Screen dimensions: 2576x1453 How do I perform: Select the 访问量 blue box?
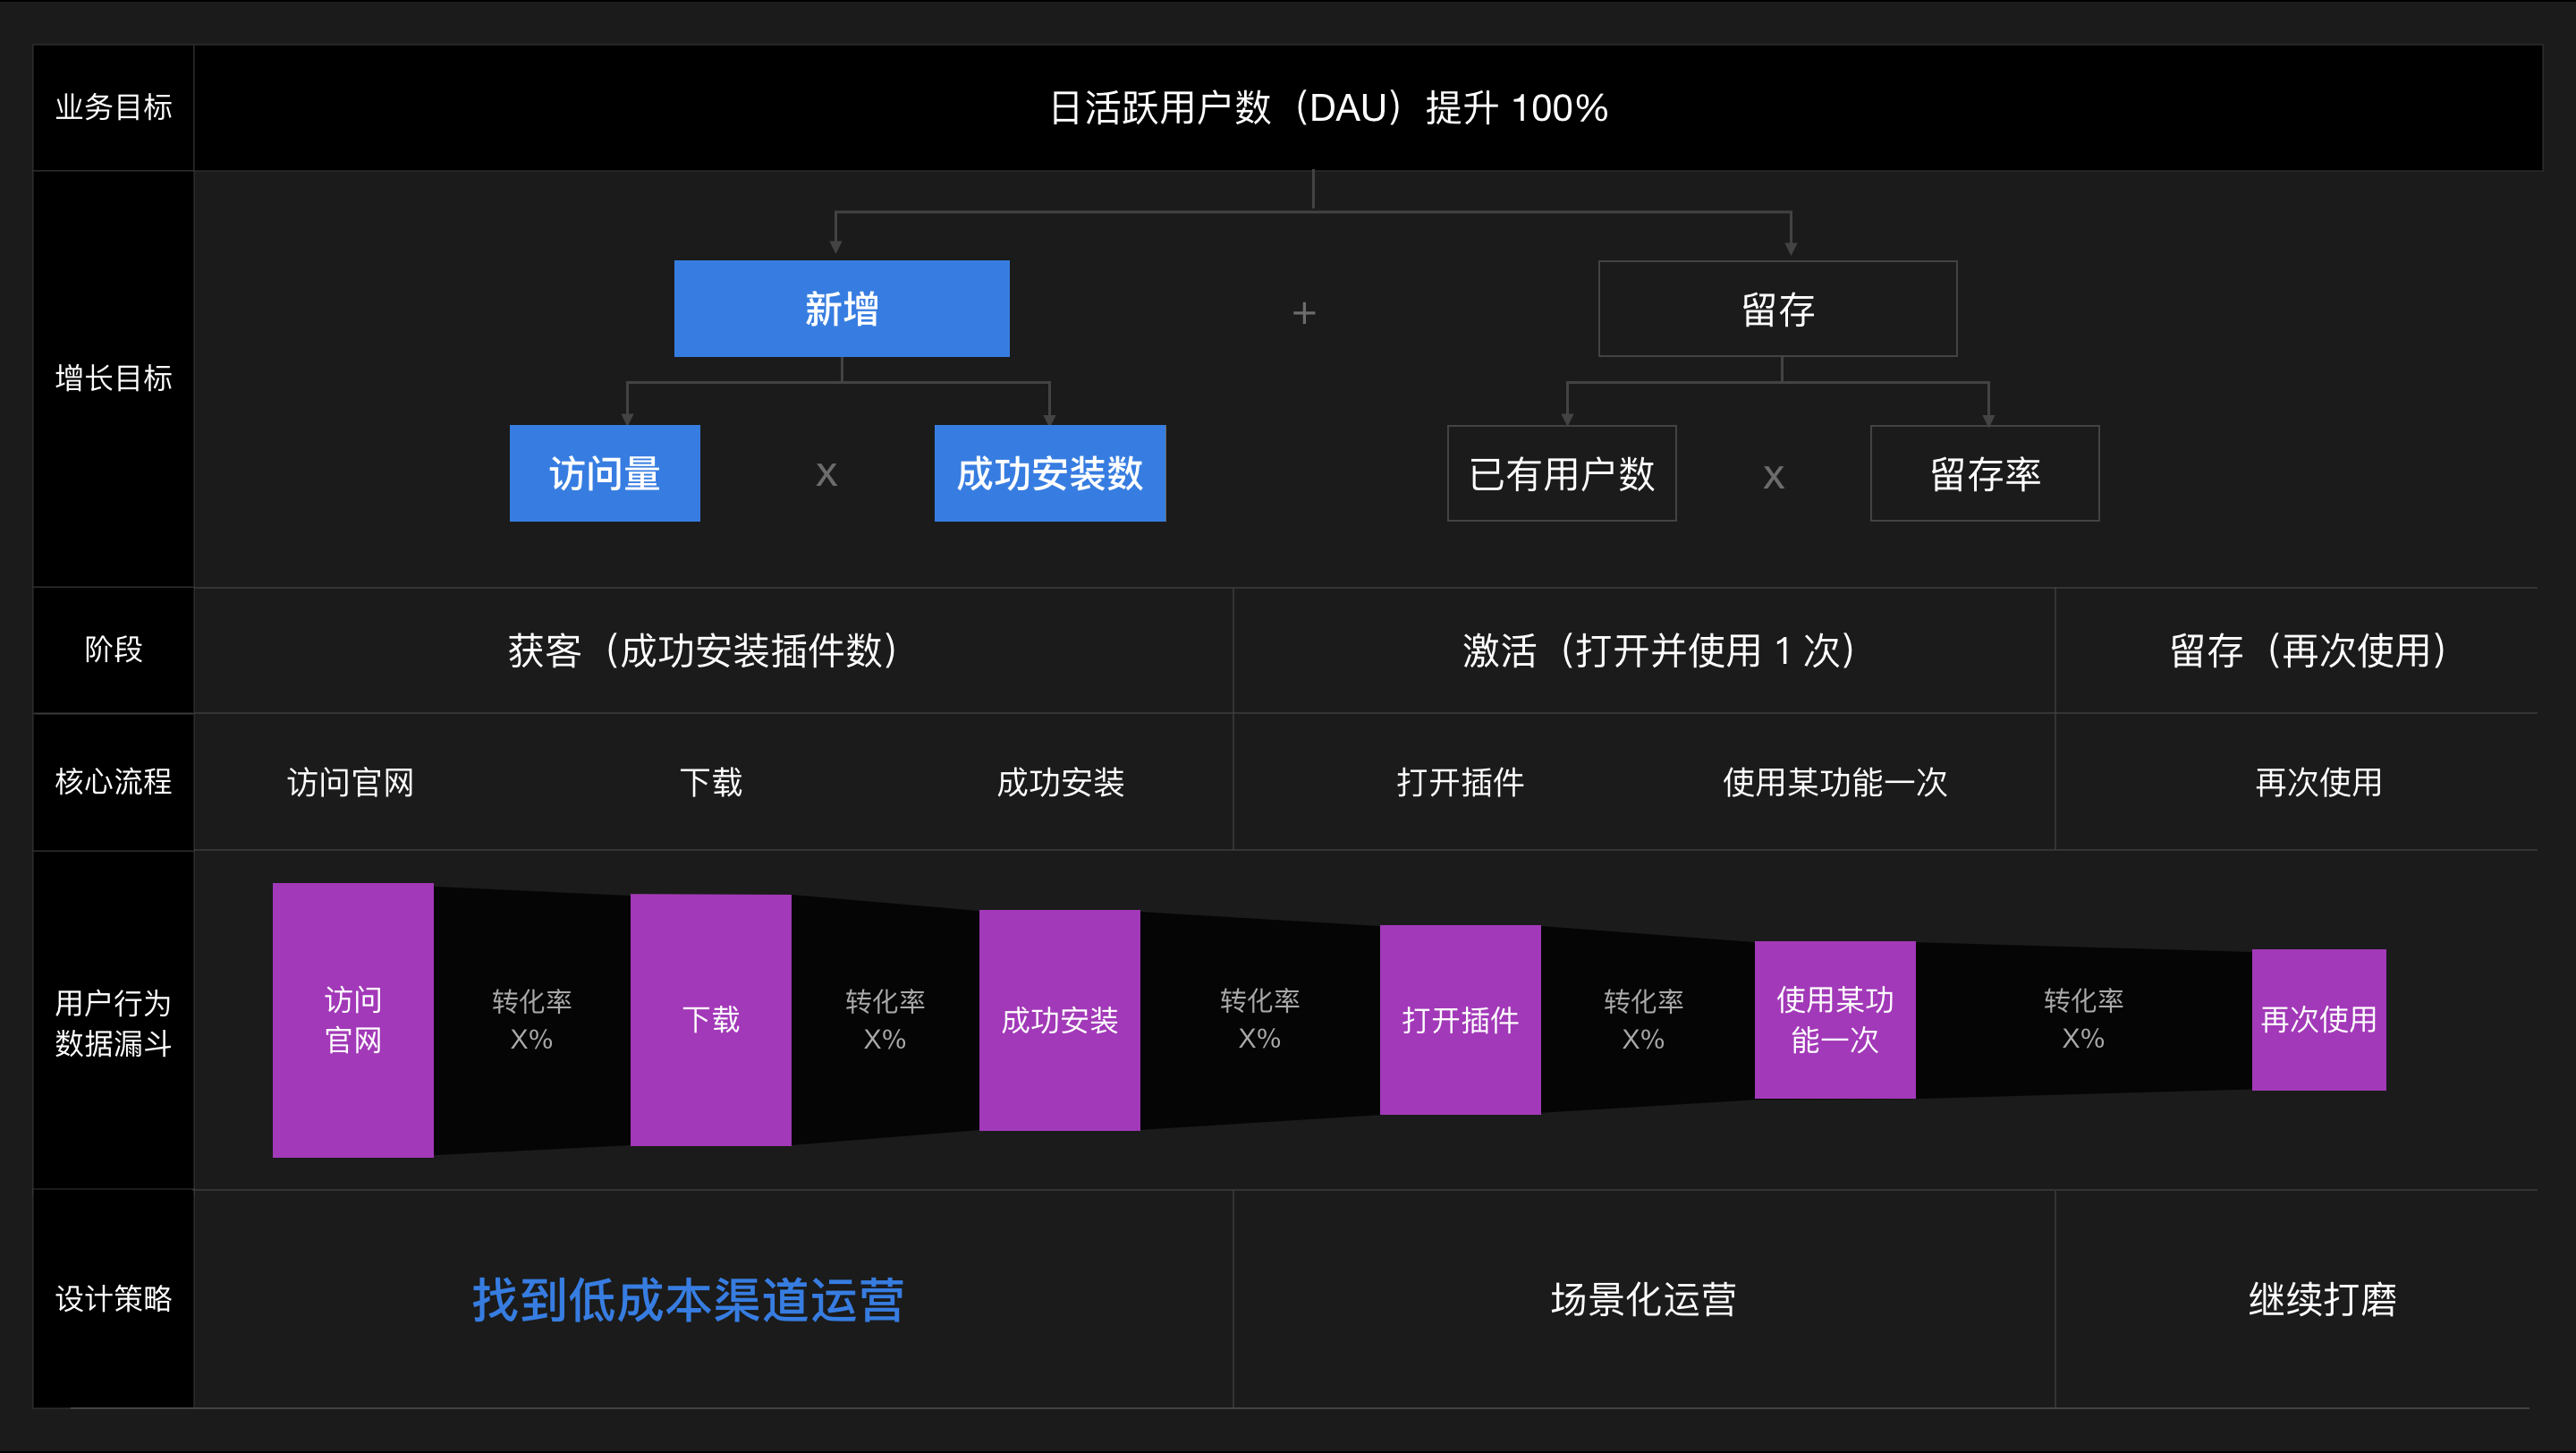[604, 473]
